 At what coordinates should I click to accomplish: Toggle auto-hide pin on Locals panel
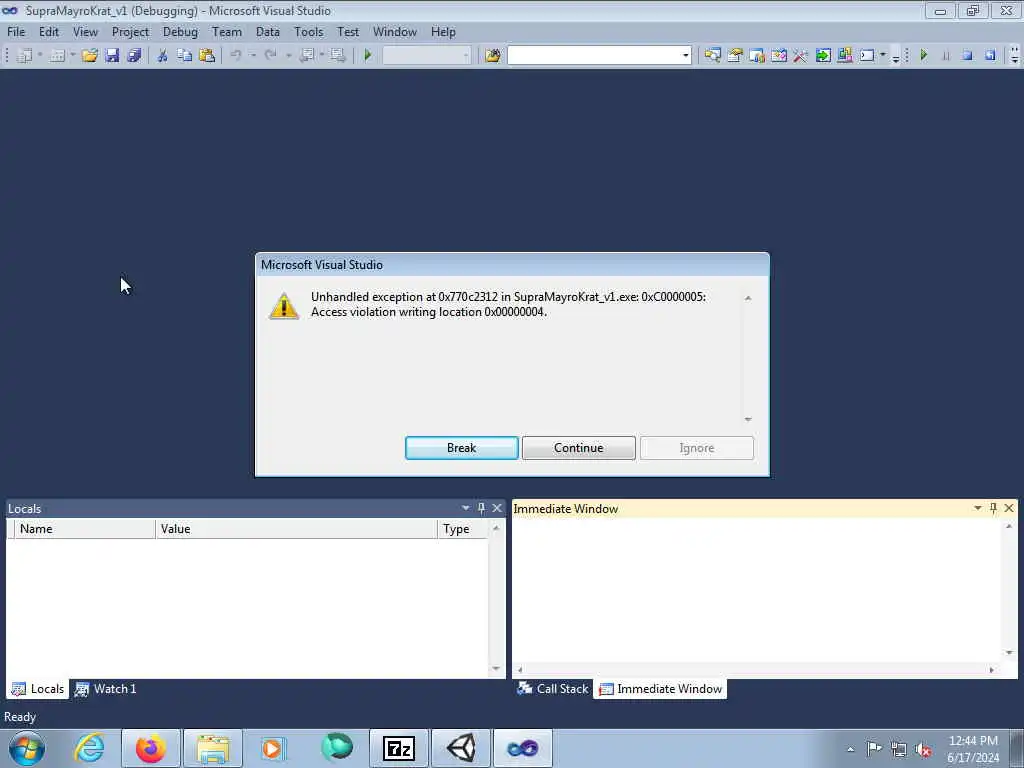point(481,508)
